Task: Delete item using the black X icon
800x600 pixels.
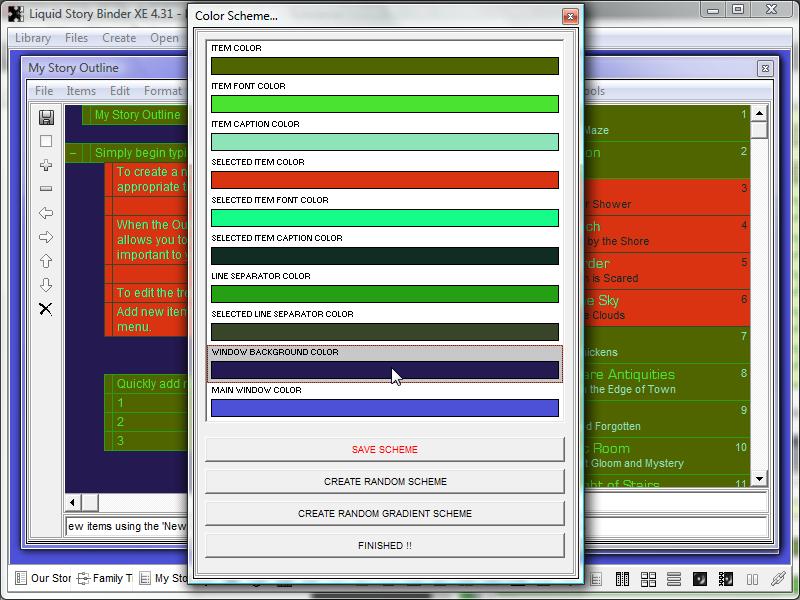Action: point(46,309)
